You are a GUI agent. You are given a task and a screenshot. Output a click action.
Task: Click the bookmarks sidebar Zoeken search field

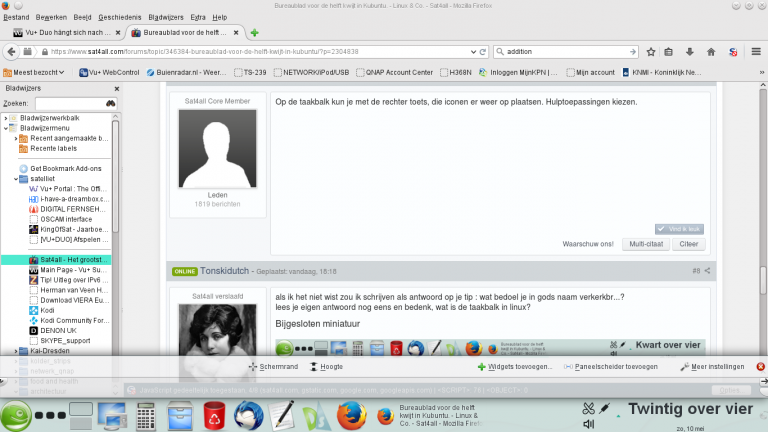pos(70,103)
